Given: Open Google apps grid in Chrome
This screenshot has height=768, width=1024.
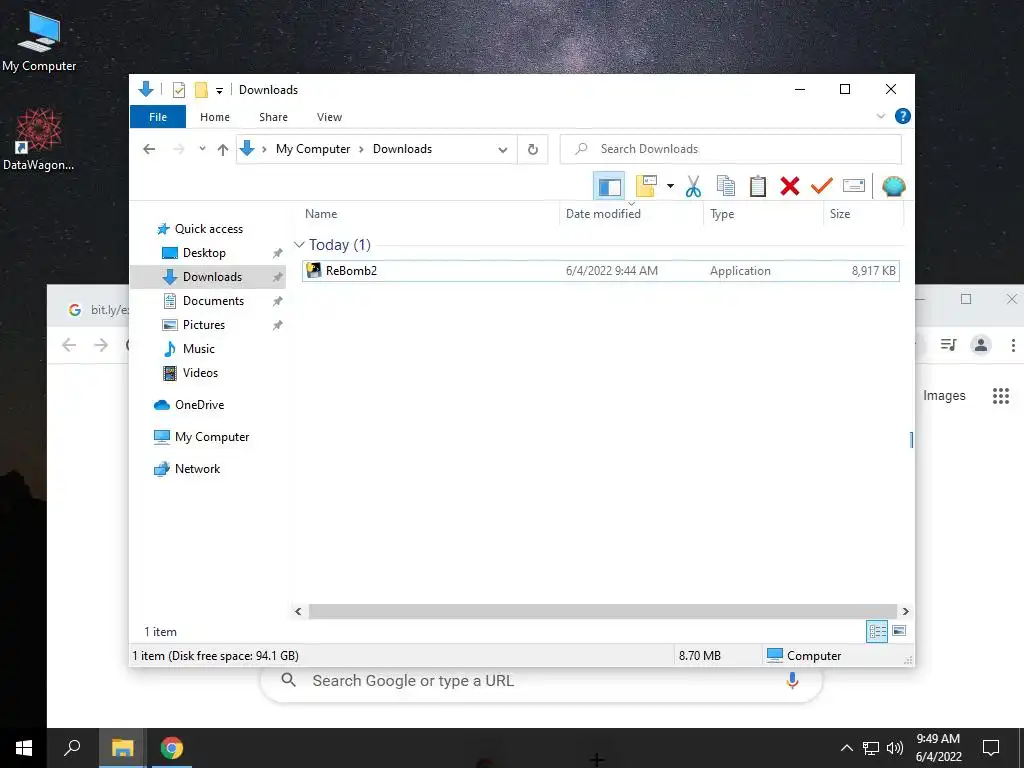Looking at the screenshot, I should (1000, 396).
